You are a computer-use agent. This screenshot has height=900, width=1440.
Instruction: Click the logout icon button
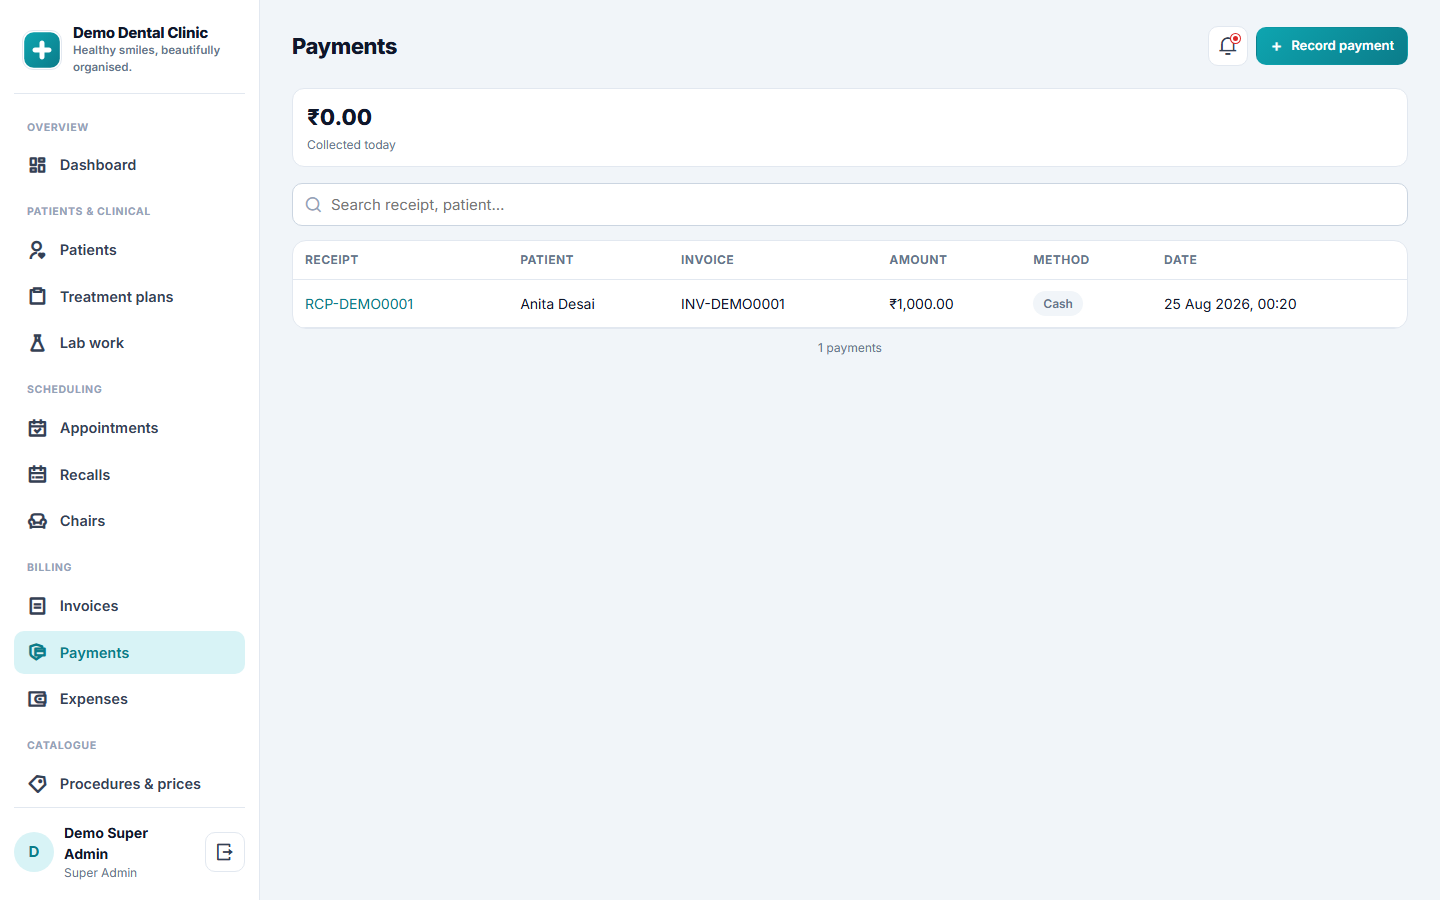click(225, 852)
